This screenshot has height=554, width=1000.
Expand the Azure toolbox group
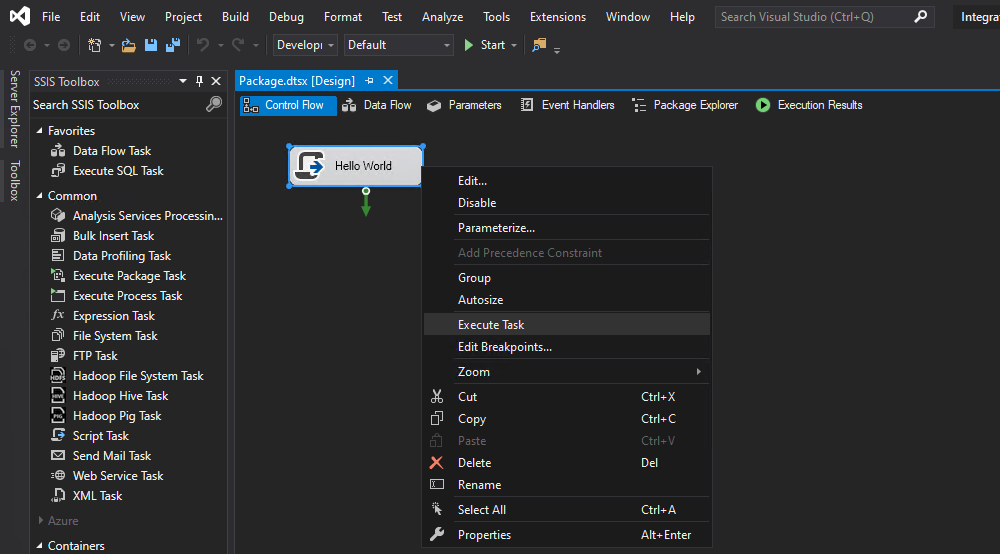click(40, 520)
